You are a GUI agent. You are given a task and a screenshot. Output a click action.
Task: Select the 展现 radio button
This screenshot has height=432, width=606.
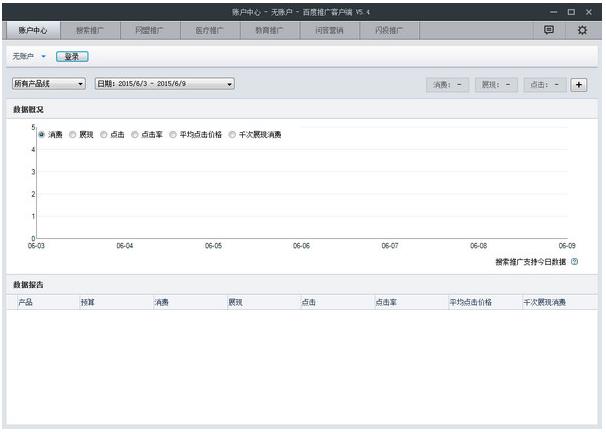click(x=73, y=134)
